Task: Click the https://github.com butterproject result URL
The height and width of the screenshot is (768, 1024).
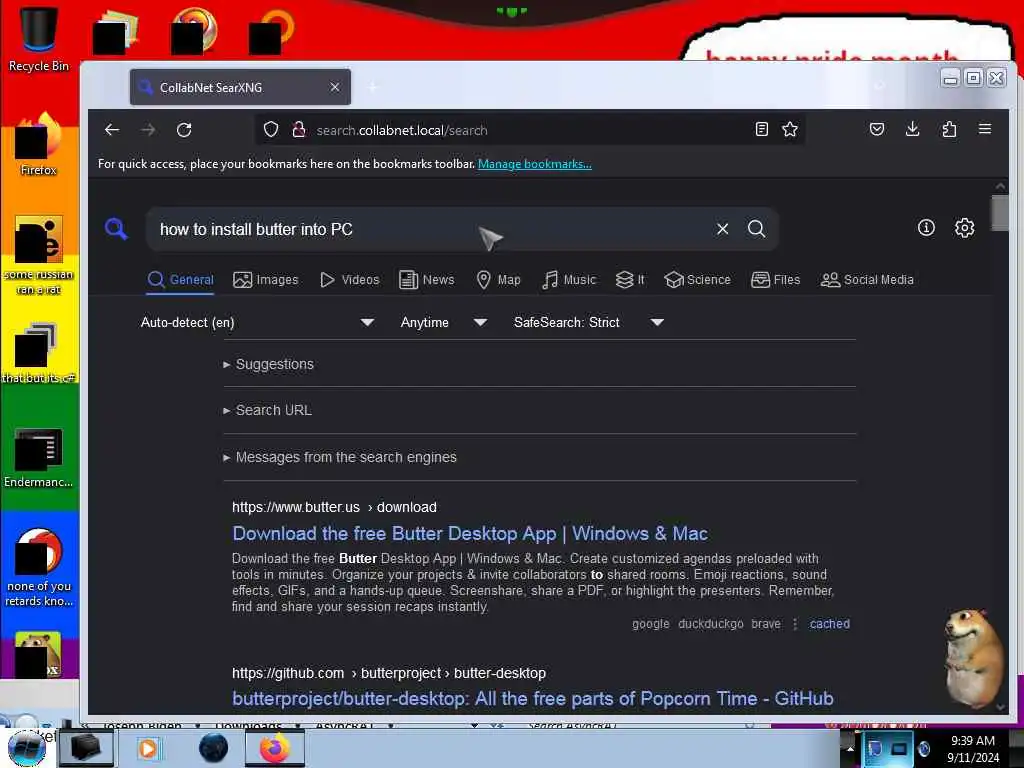Action: (389, 673)
